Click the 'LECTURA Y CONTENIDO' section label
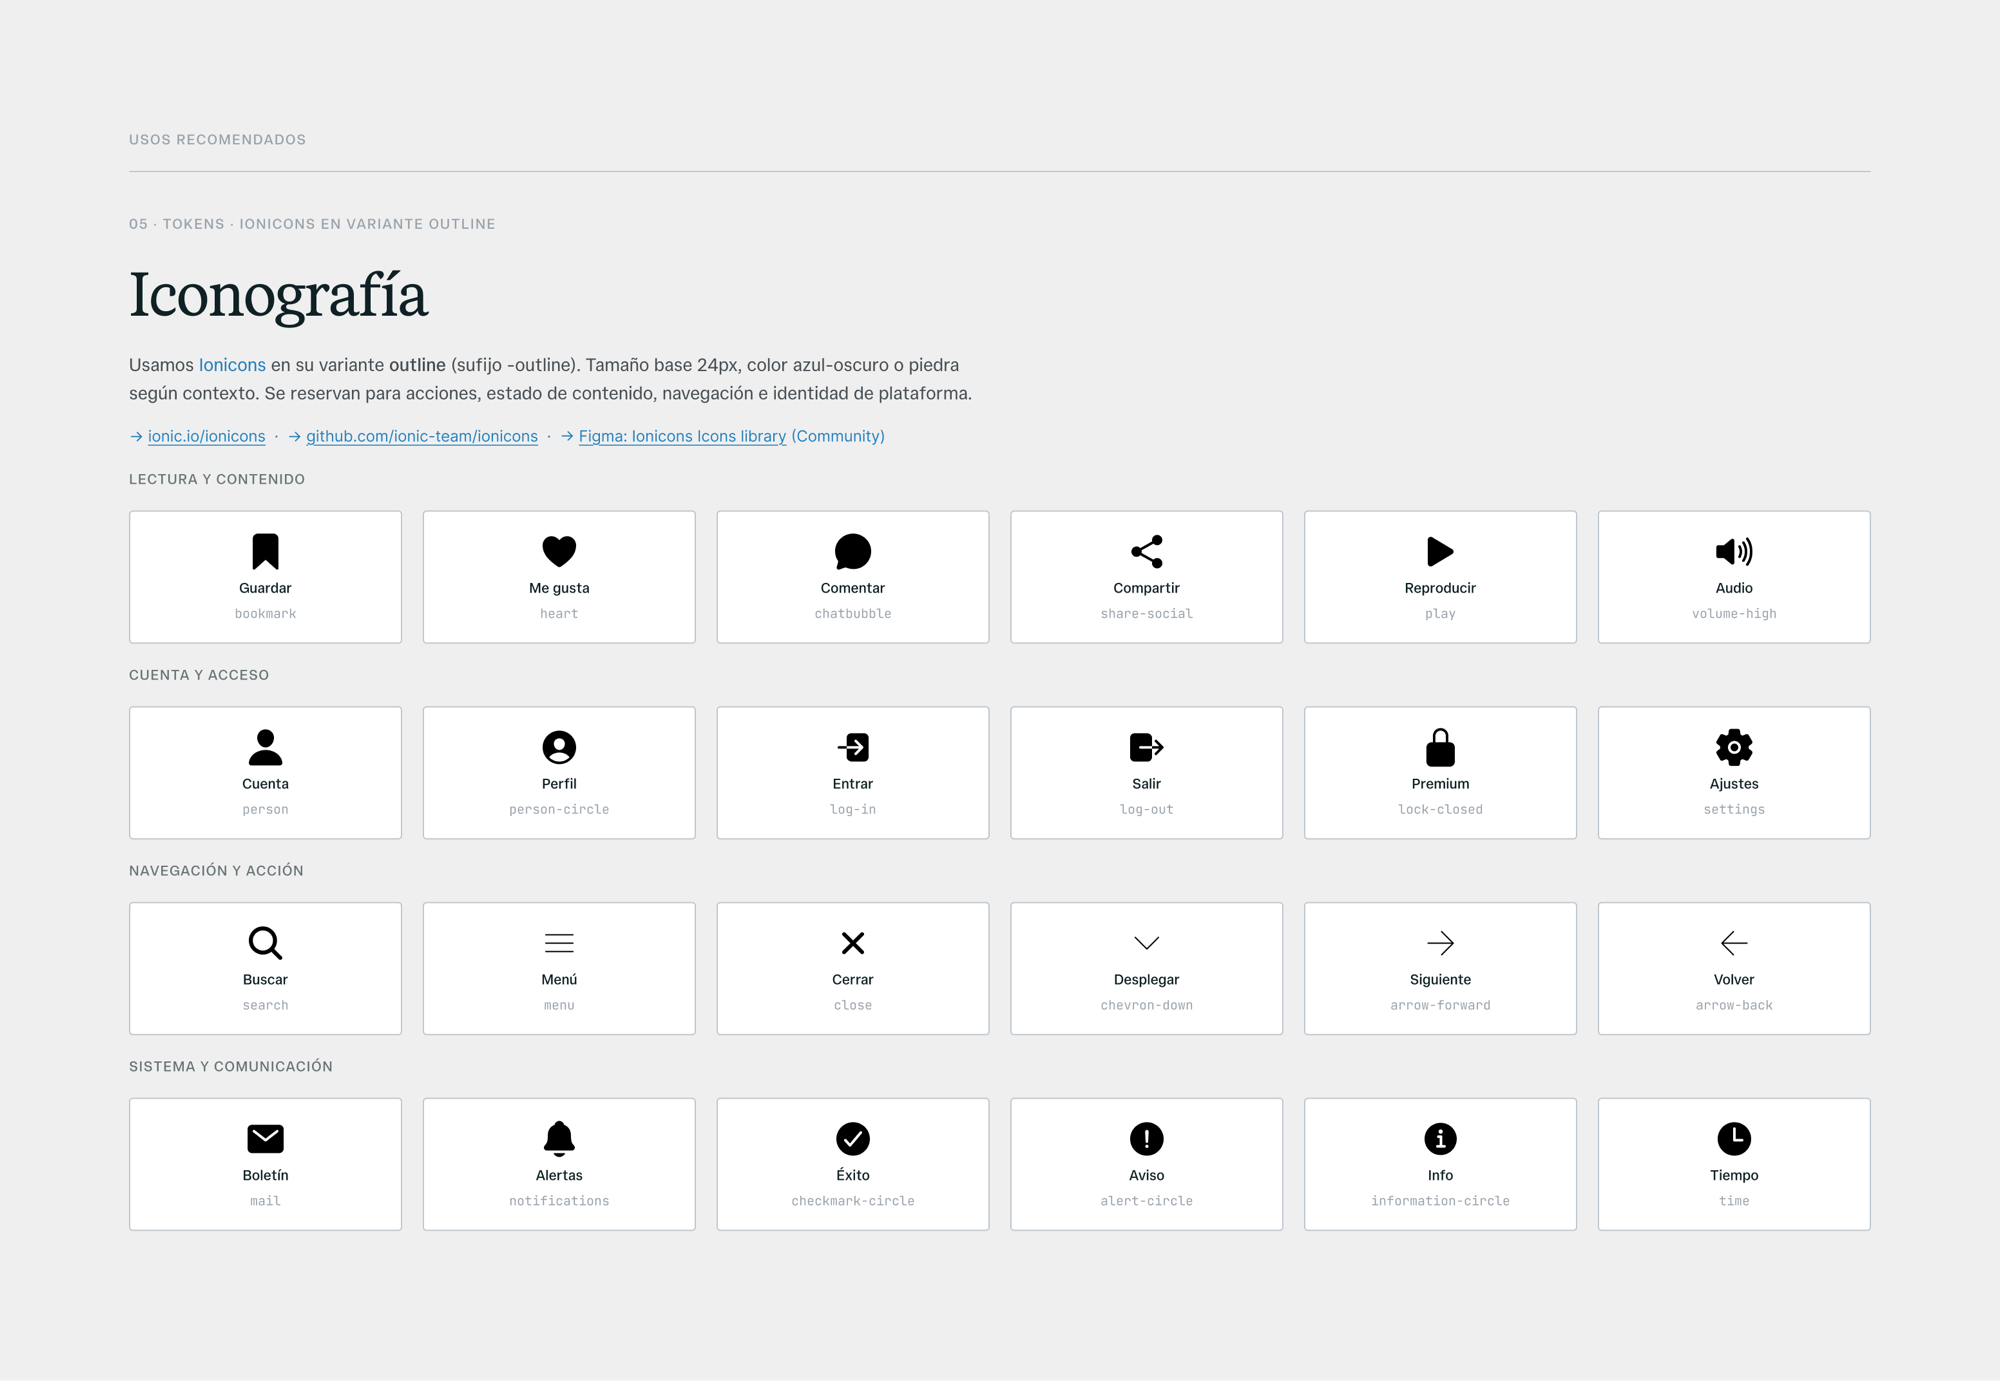 click(x=217, y=480)
